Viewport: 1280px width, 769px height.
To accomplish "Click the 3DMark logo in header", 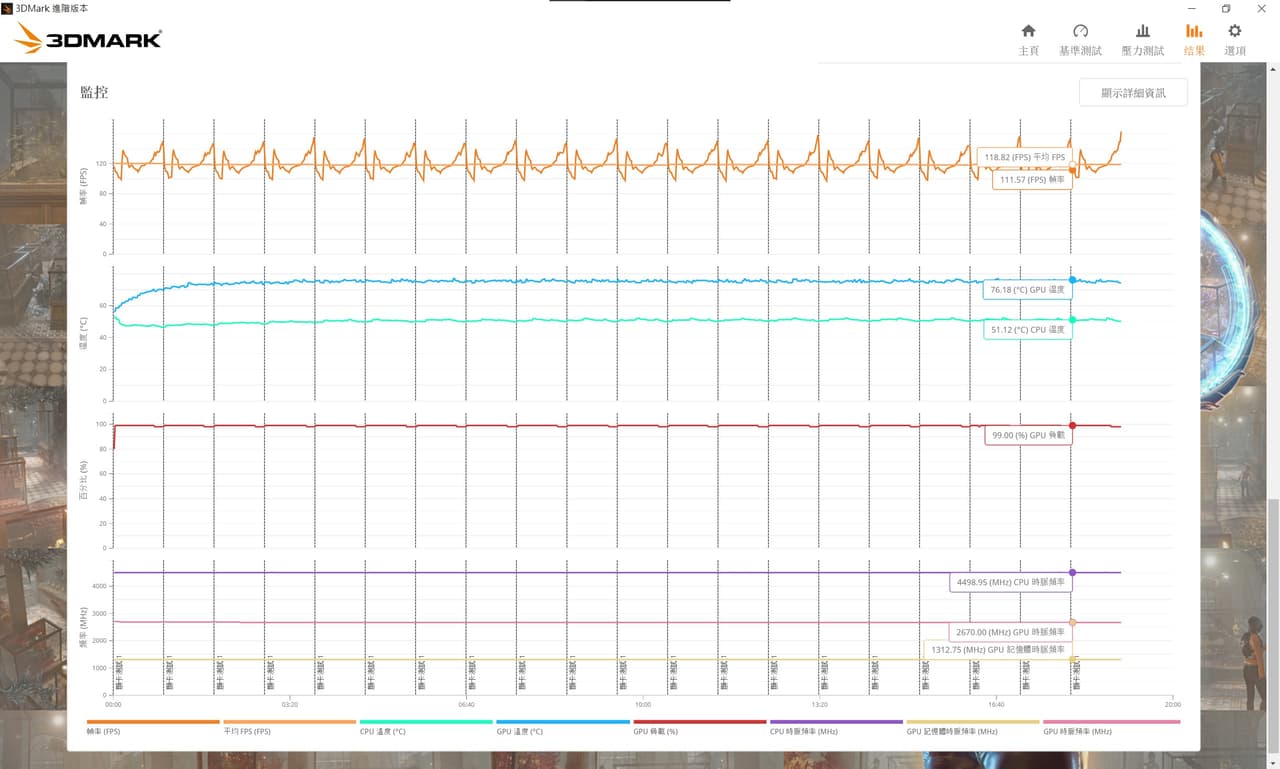I will pos(88,39).
